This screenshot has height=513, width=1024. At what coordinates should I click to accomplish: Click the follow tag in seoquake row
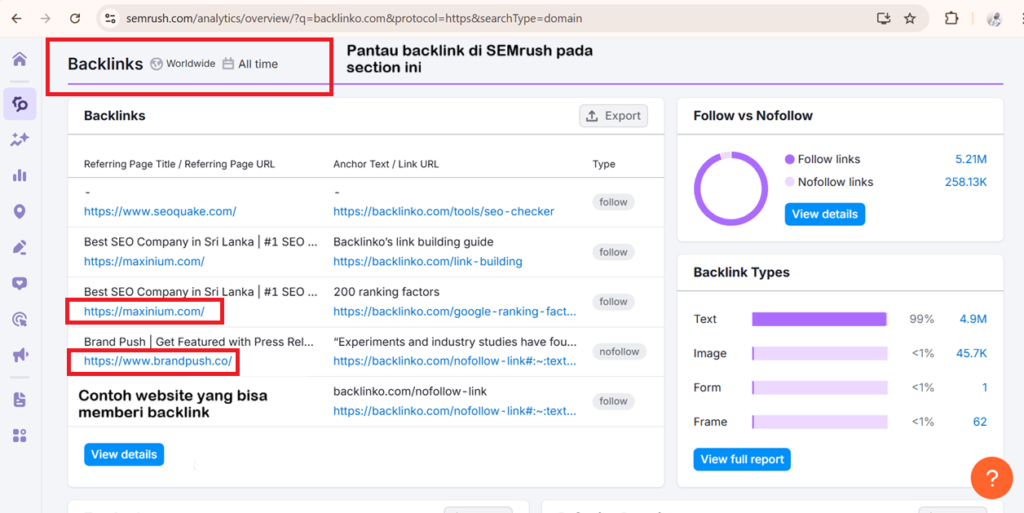pyautogui.click(x=613, y=202)
